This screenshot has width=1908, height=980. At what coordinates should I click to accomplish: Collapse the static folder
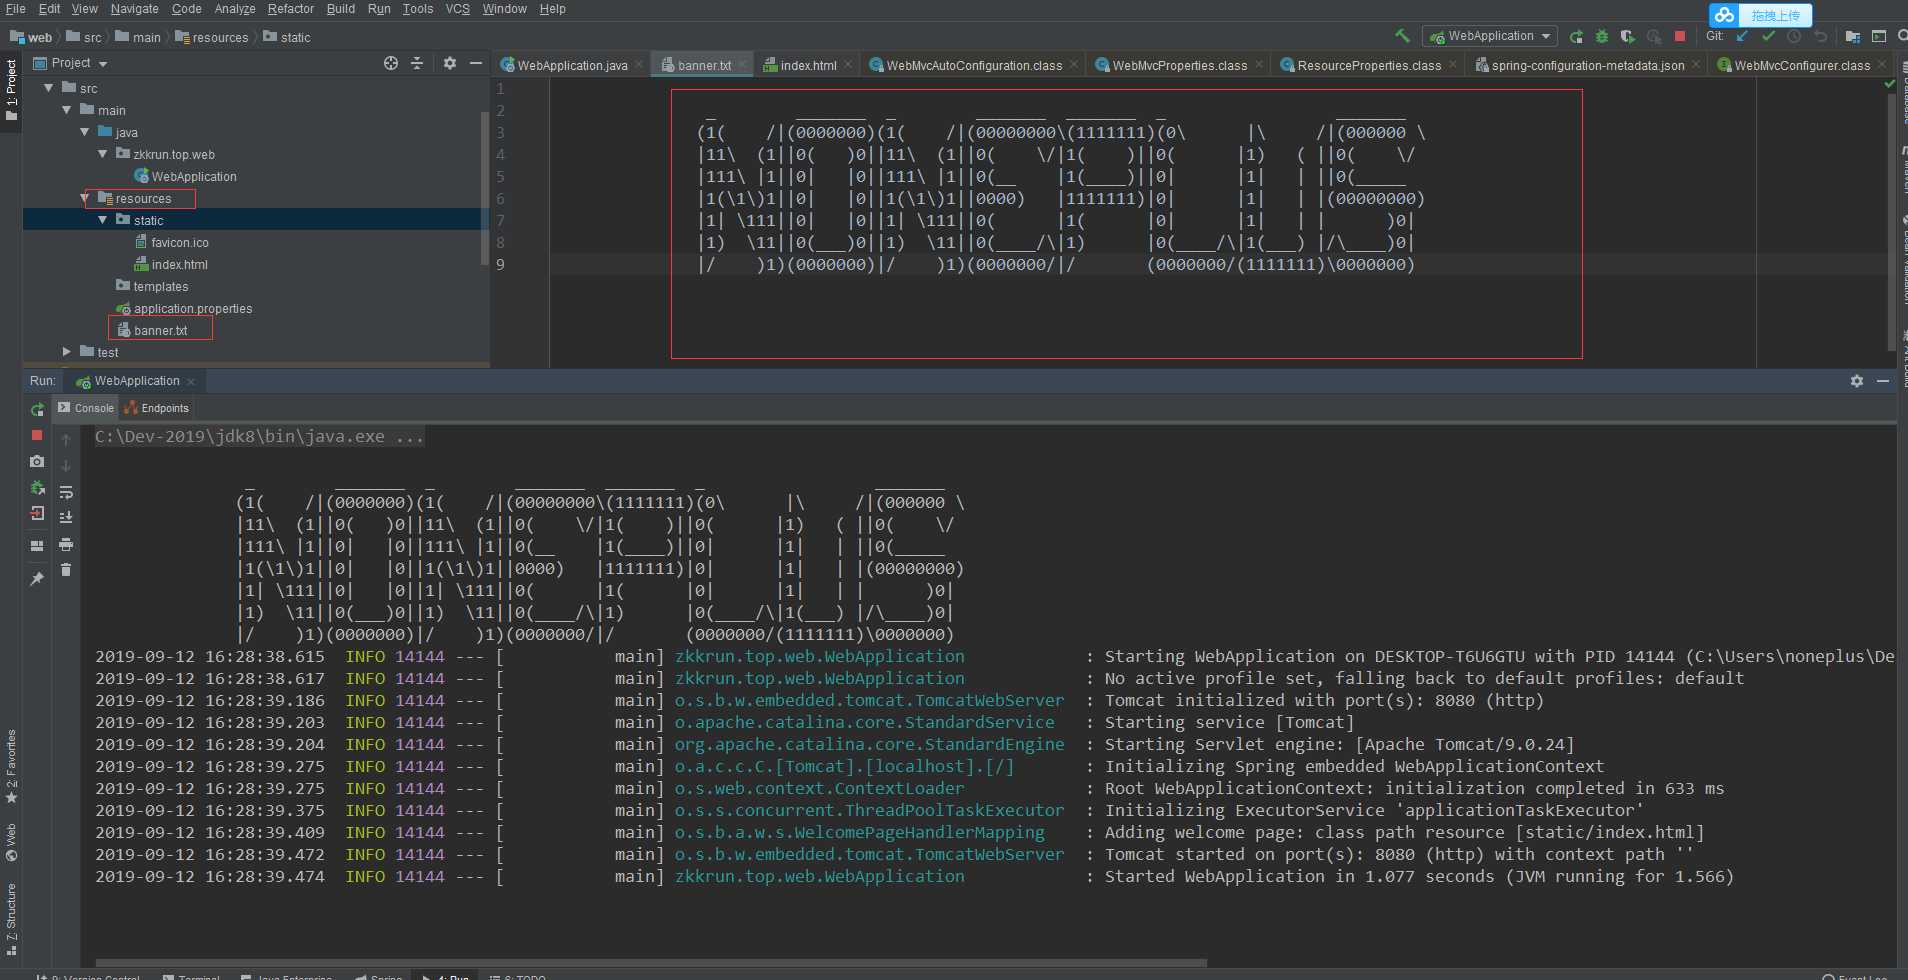102,220
